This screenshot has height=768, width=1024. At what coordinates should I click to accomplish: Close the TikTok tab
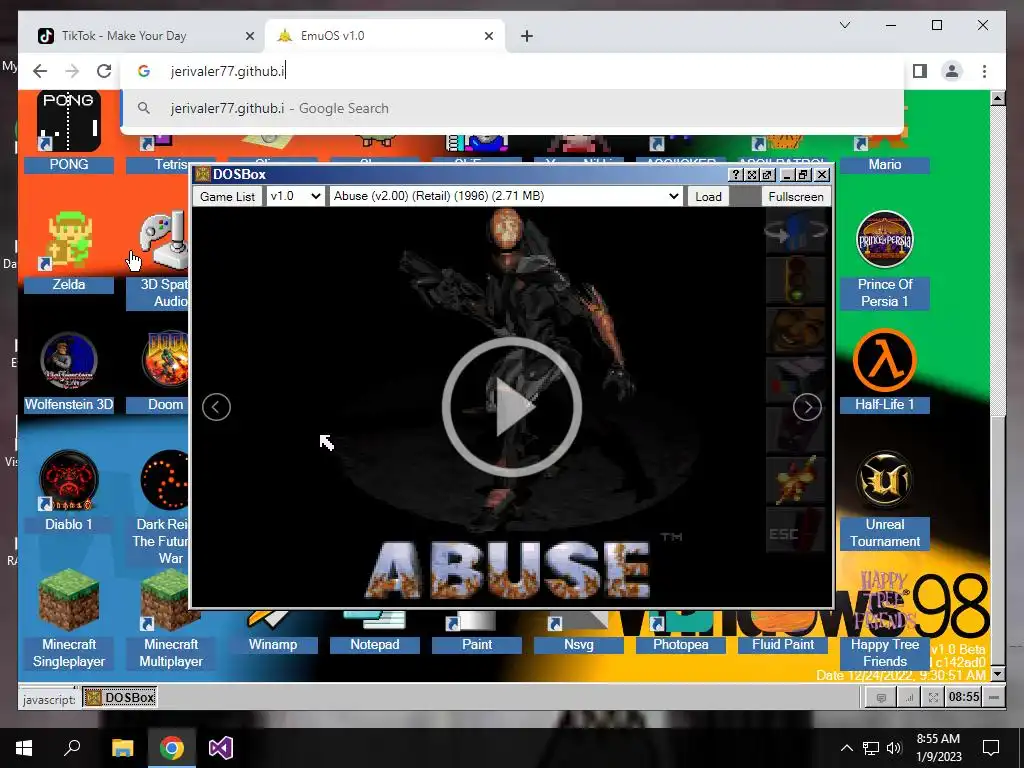[x=249, y=36]
